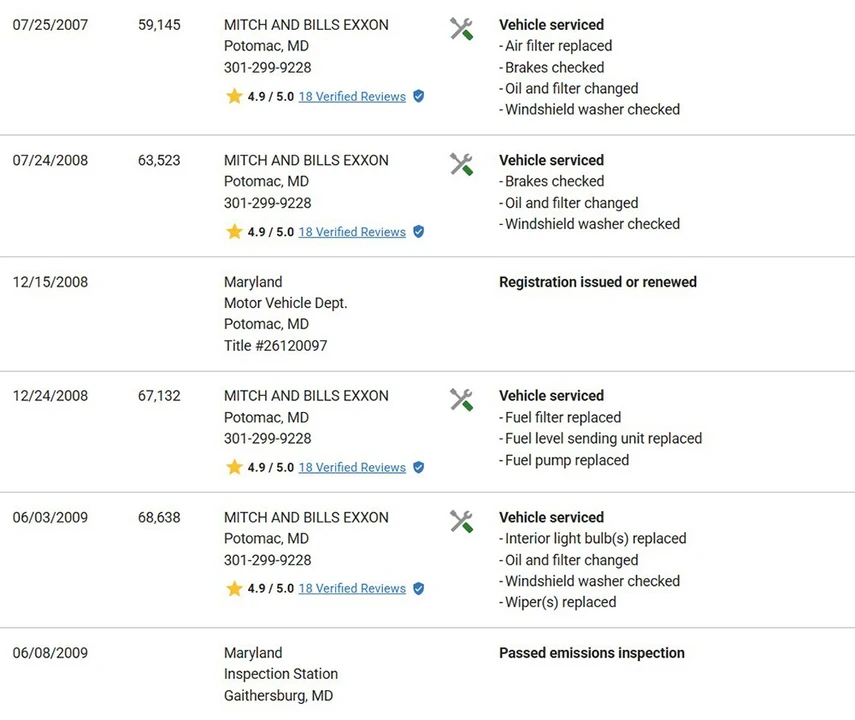The height and width of the screenshot is (720, 855).
Task: Select the Title #26120097 text
Action: click(275, 346)
